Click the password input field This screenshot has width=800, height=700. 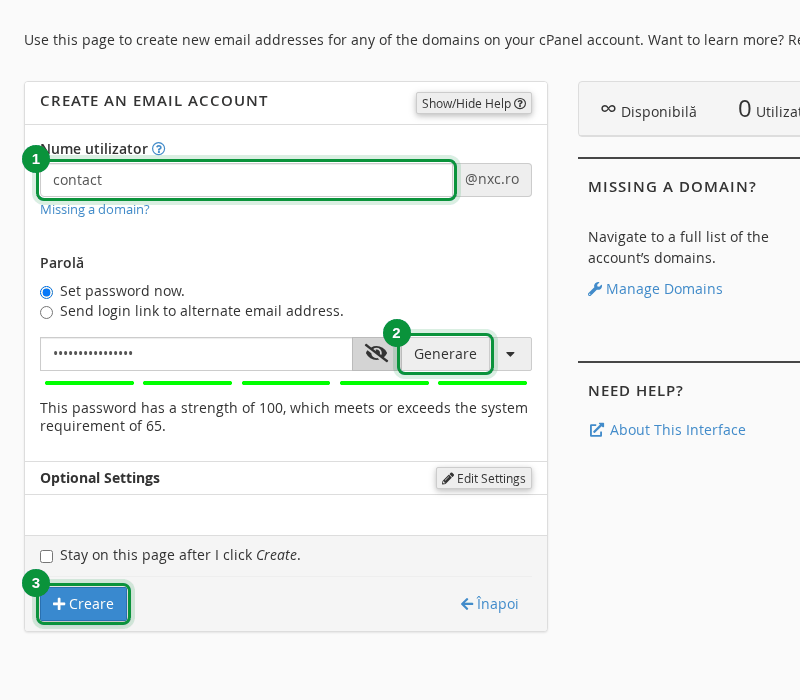point(196,354)
